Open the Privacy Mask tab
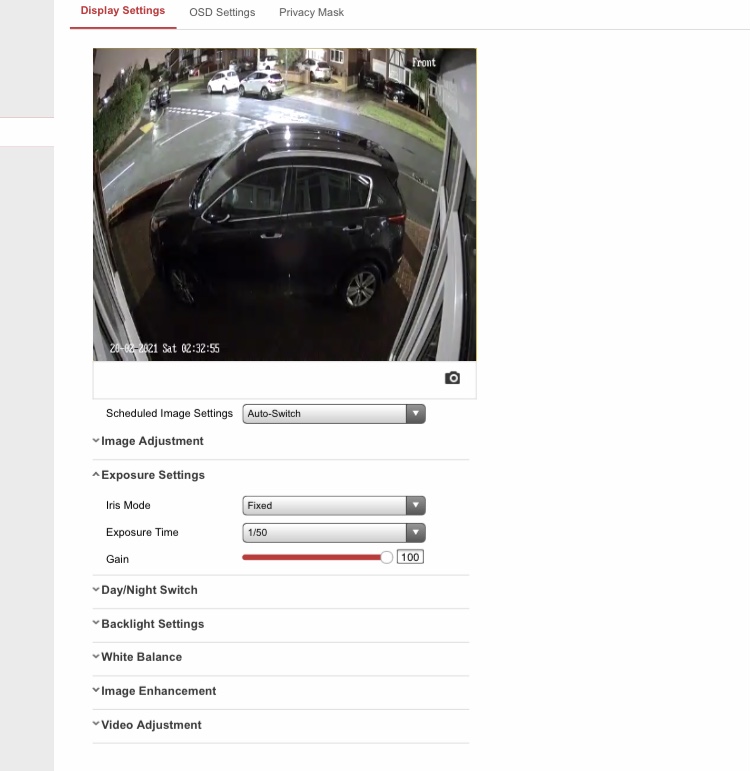 [311, 12]
